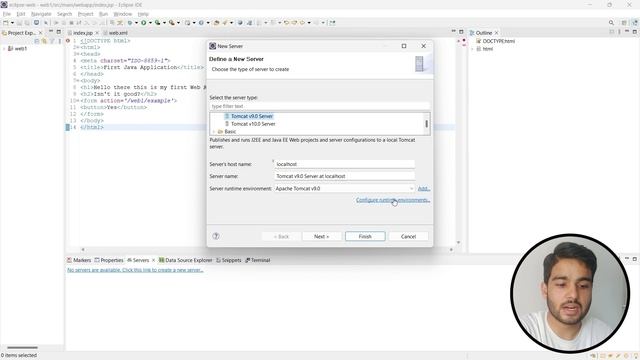Image resolution: width=640 pixels, height=360 pixels.
Task: Click the search magnifier icon in the toolbar
Action: click(x=611, y=23)
